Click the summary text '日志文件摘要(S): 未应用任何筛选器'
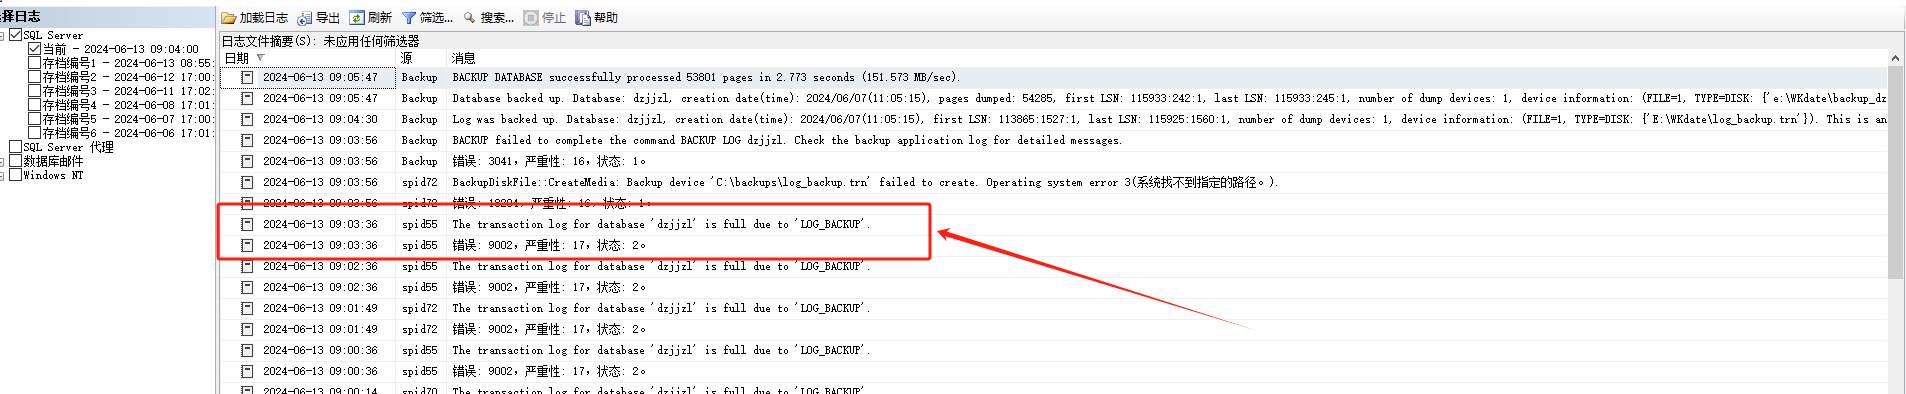1906x394 pixels. [320, 41]
